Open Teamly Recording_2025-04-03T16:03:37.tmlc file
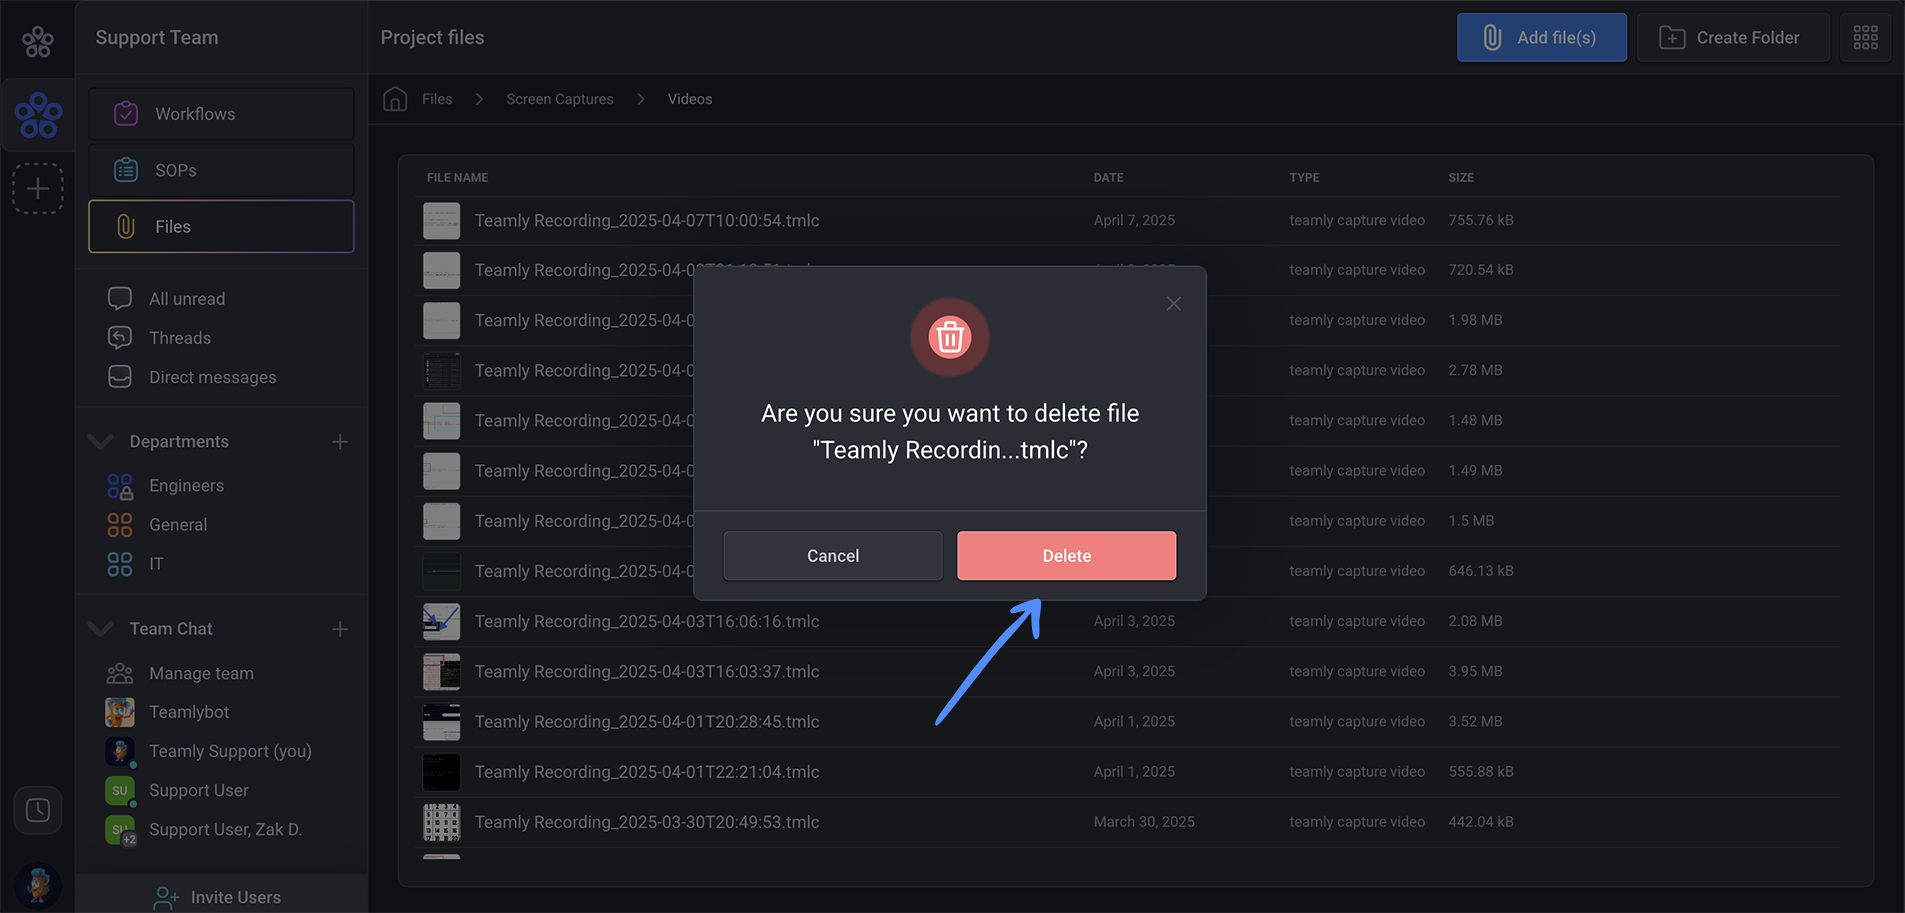This screenshot has height=913, width=1905. coord(646,671)
